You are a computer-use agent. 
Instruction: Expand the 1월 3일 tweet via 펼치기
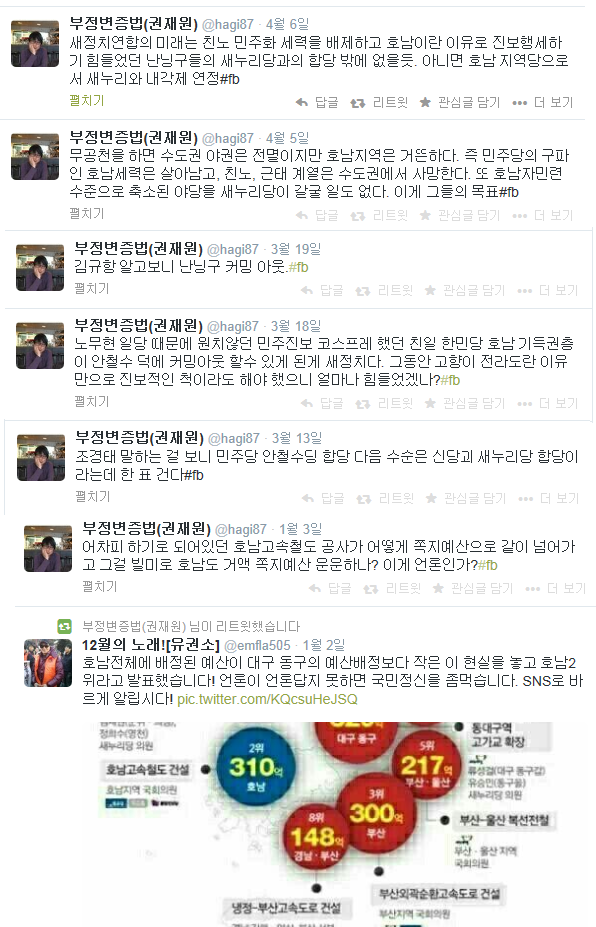coord(99,587)
